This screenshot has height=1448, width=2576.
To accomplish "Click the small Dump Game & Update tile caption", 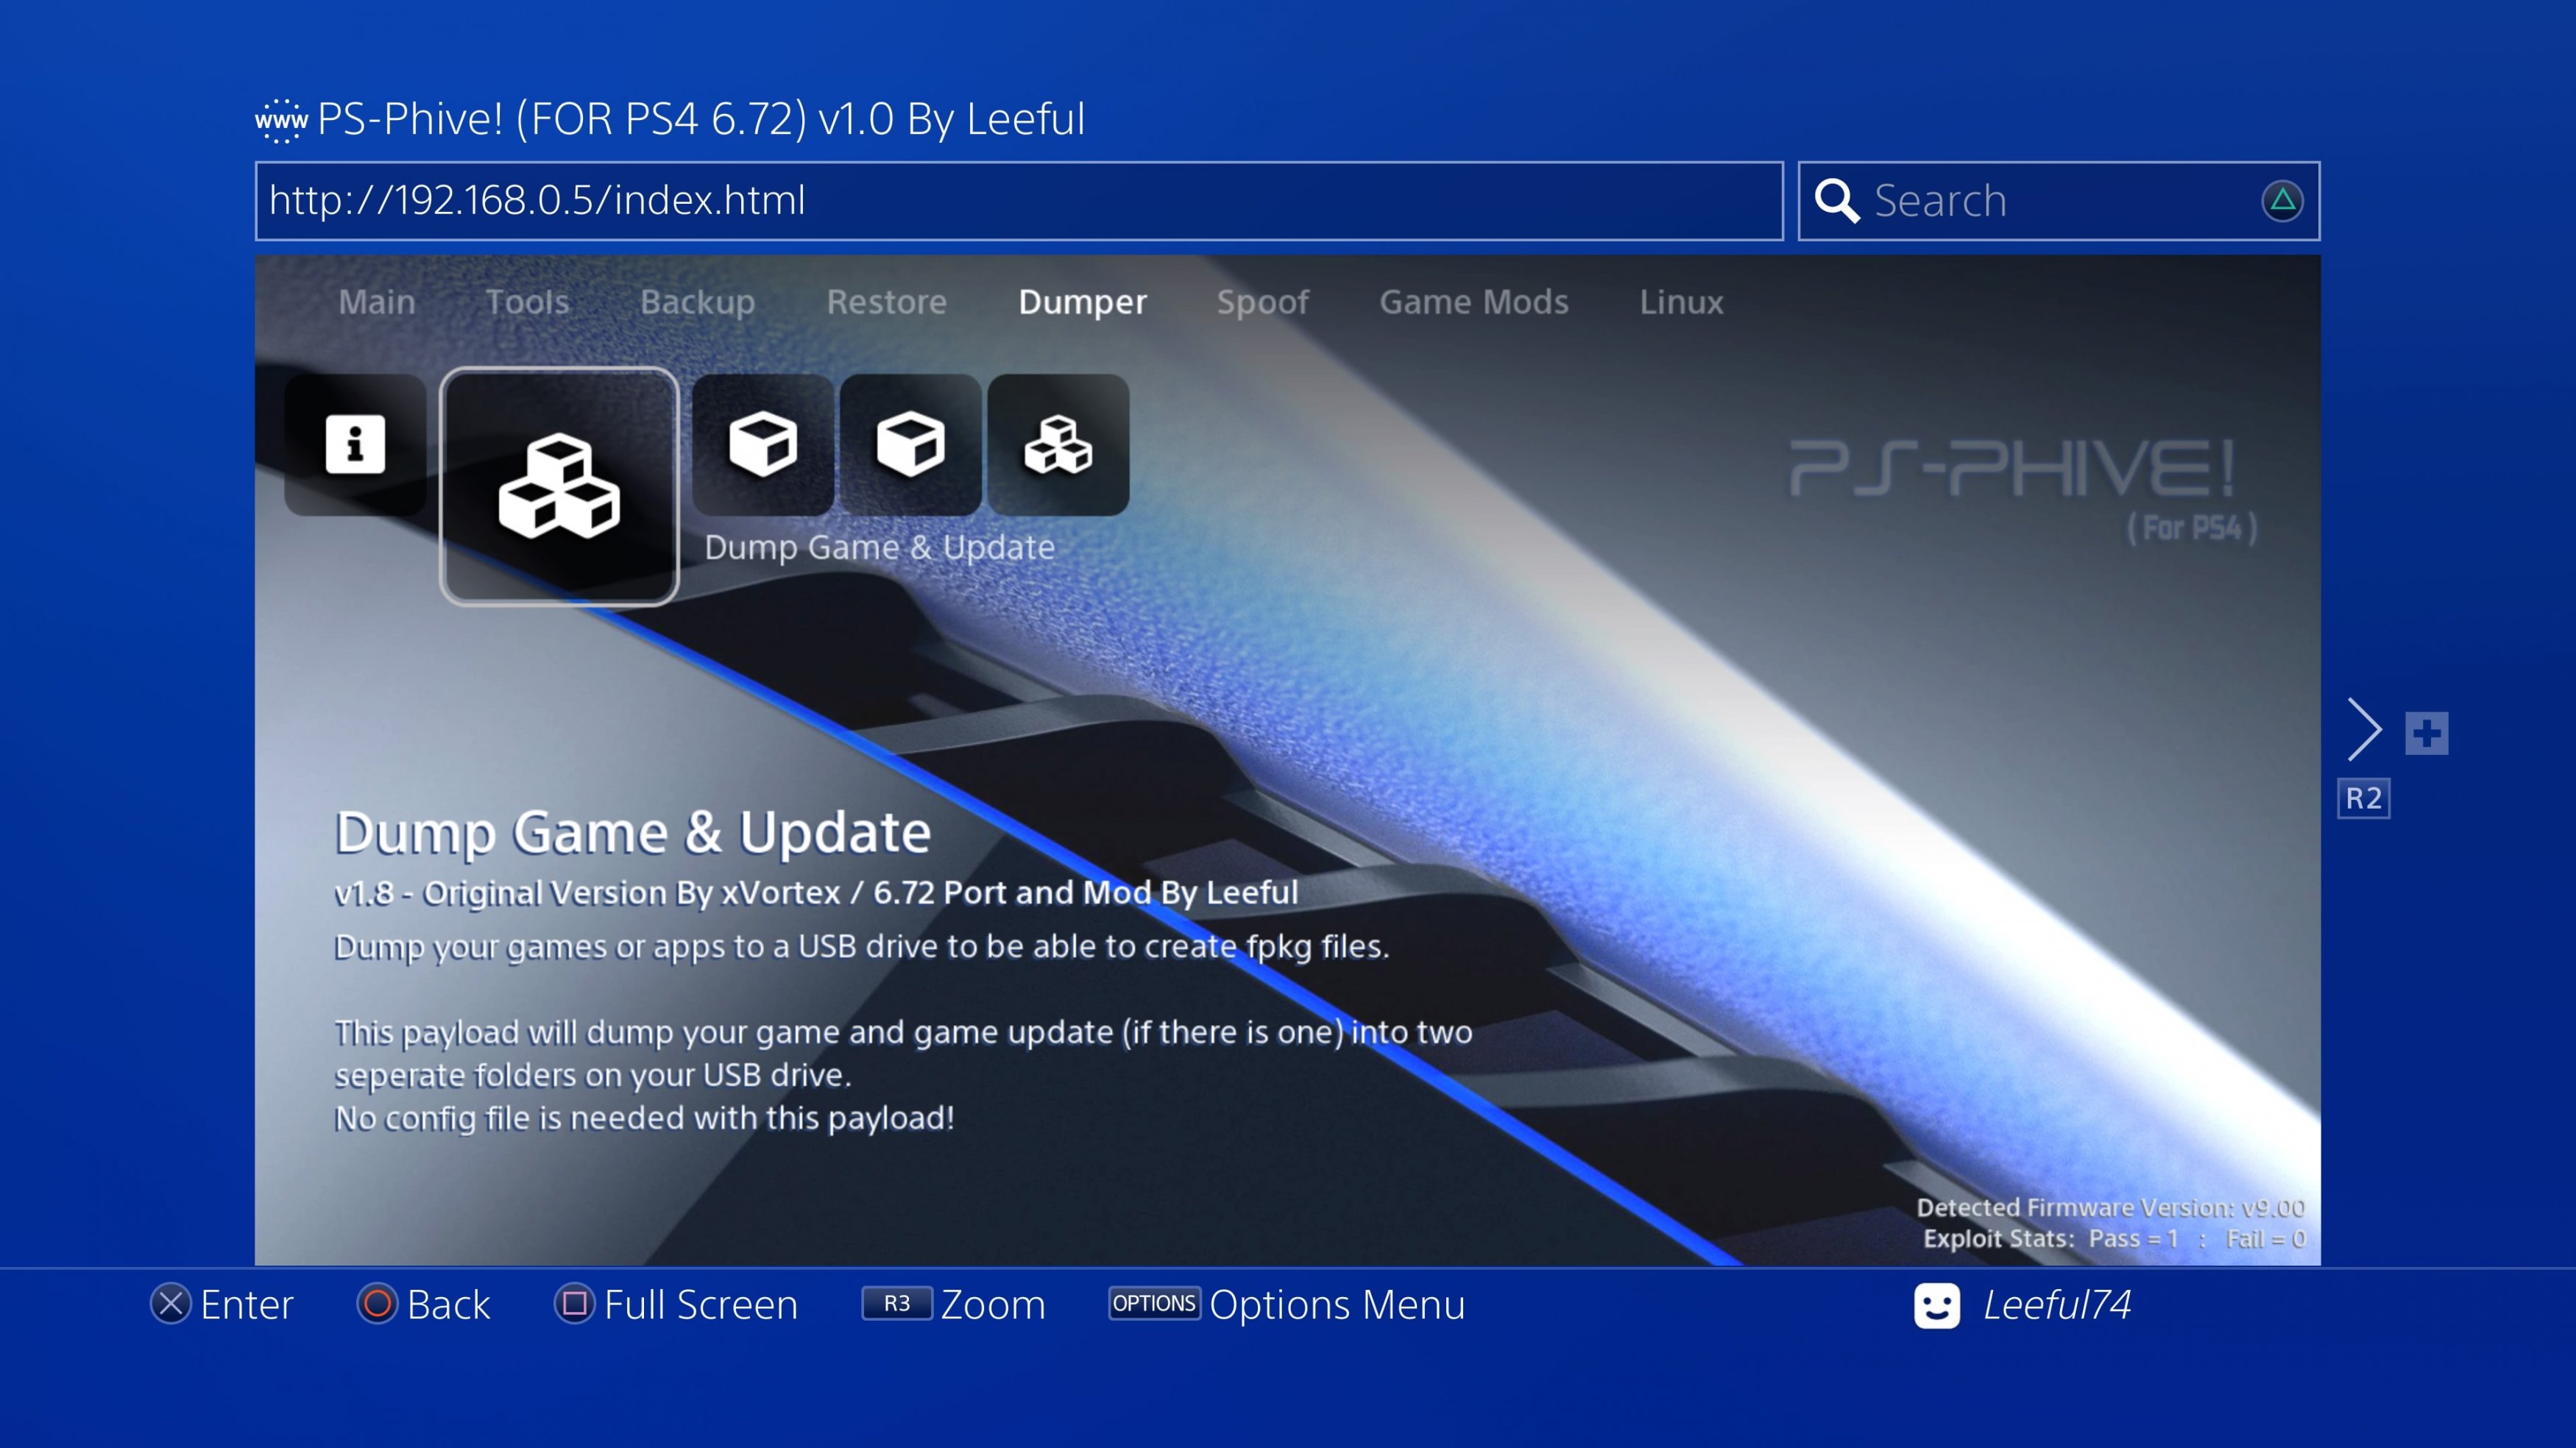I will (x=880, y=548).
